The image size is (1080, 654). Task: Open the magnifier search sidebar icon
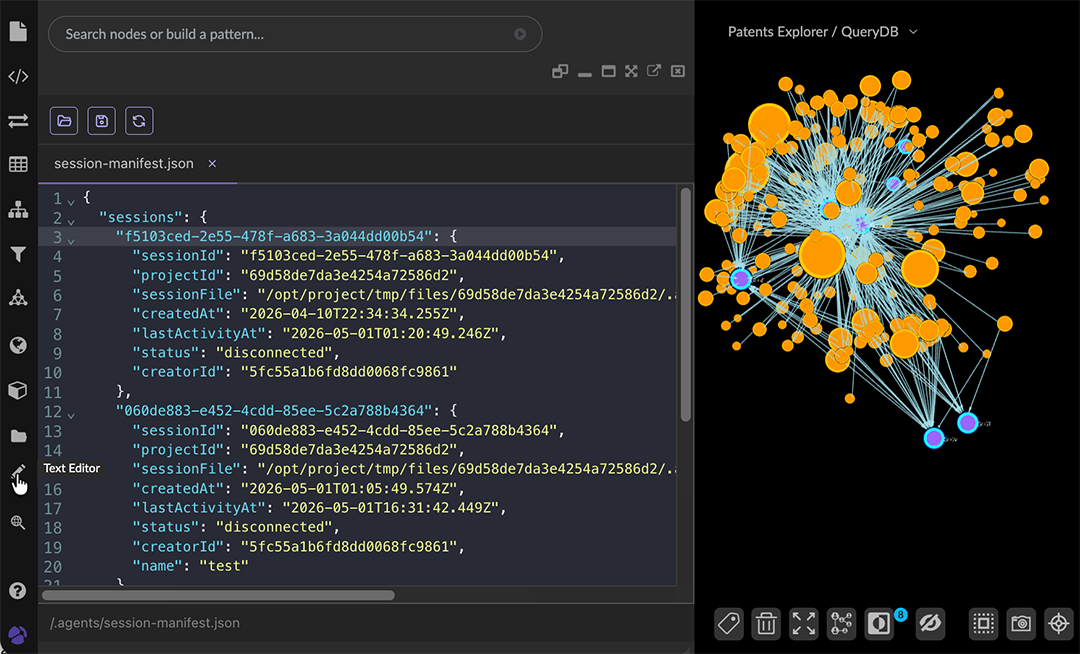[18, 523]
